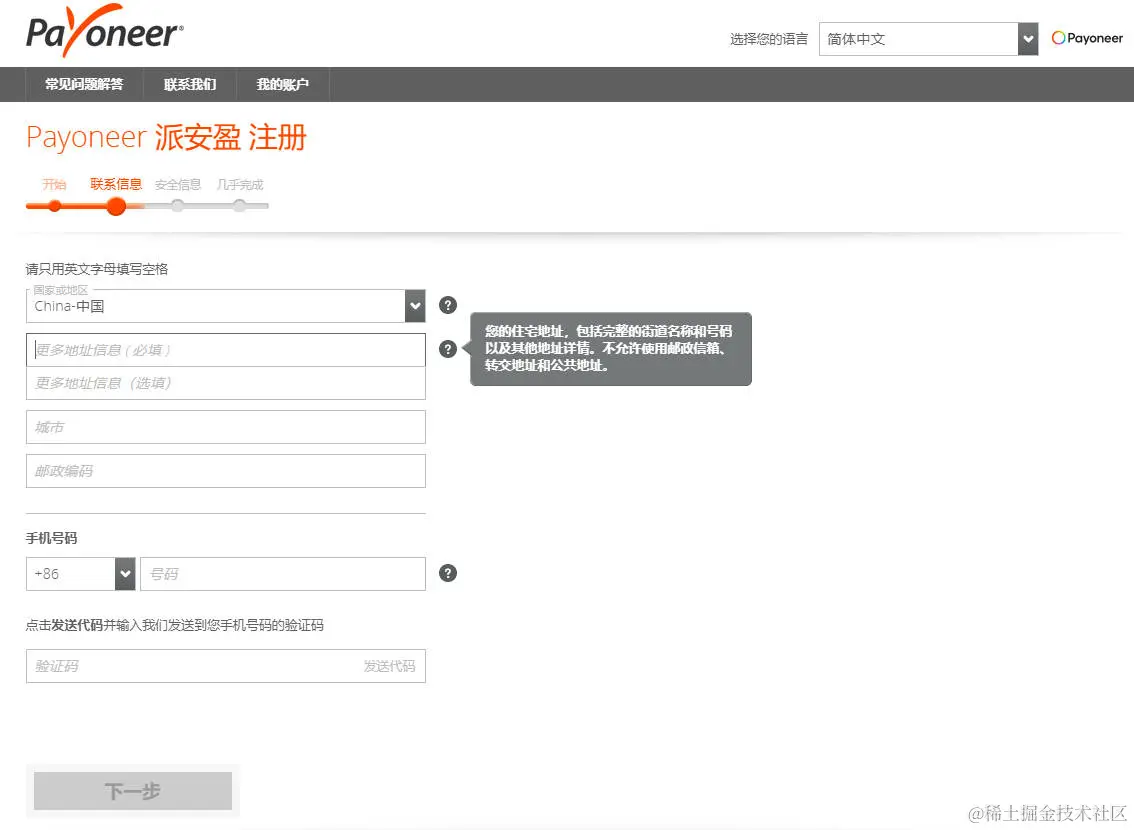The height and width of the screenshot is (830, 1134).
Task: Click the 验证码 input field
Action: pos(180,666)
